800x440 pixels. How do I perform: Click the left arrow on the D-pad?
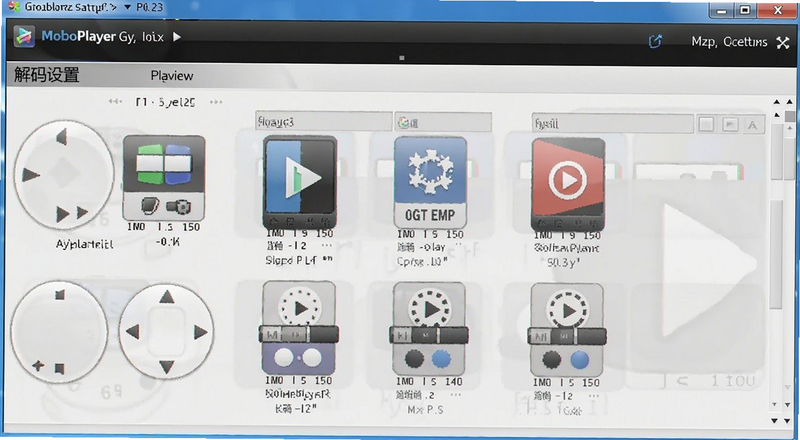[132, 332]
